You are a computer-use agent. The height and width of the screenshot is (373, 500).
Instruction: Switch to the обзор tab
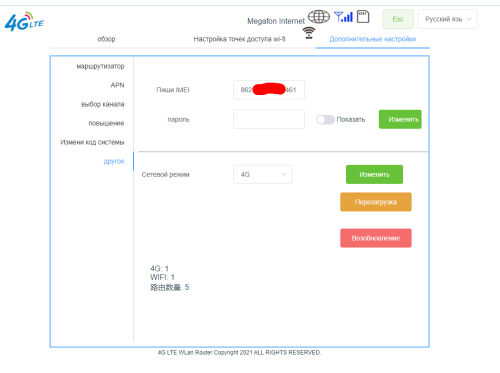(x=106, y=39)
